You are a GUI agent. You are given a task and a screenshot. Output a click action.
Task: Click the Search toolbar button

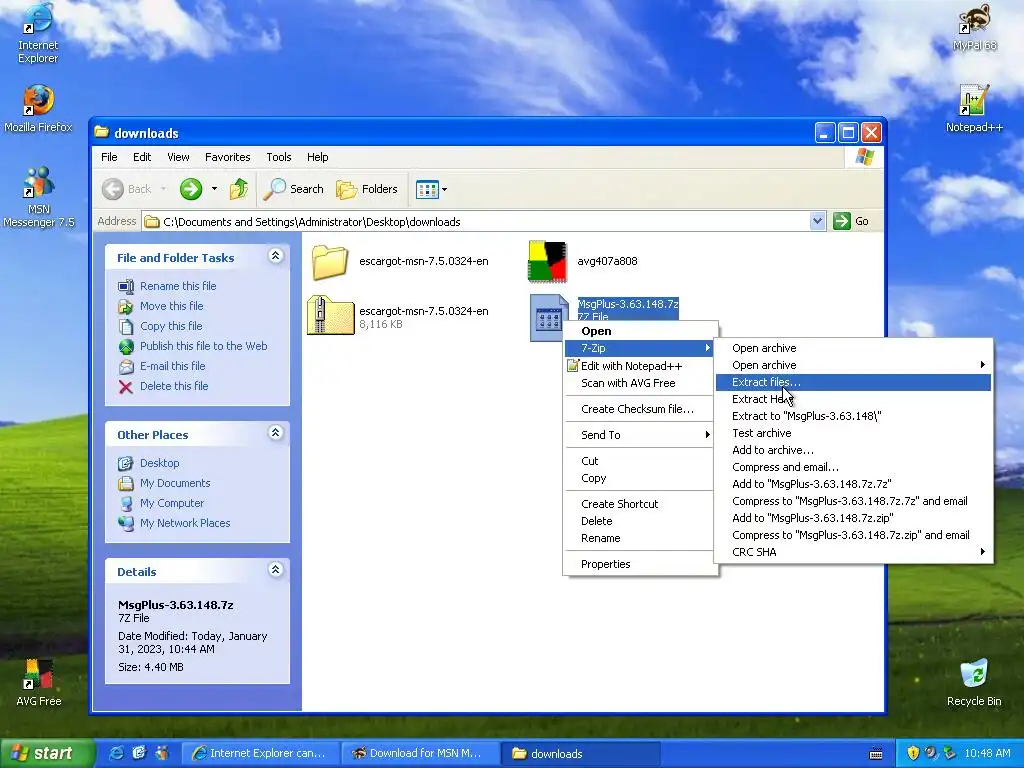coord(293,189)
